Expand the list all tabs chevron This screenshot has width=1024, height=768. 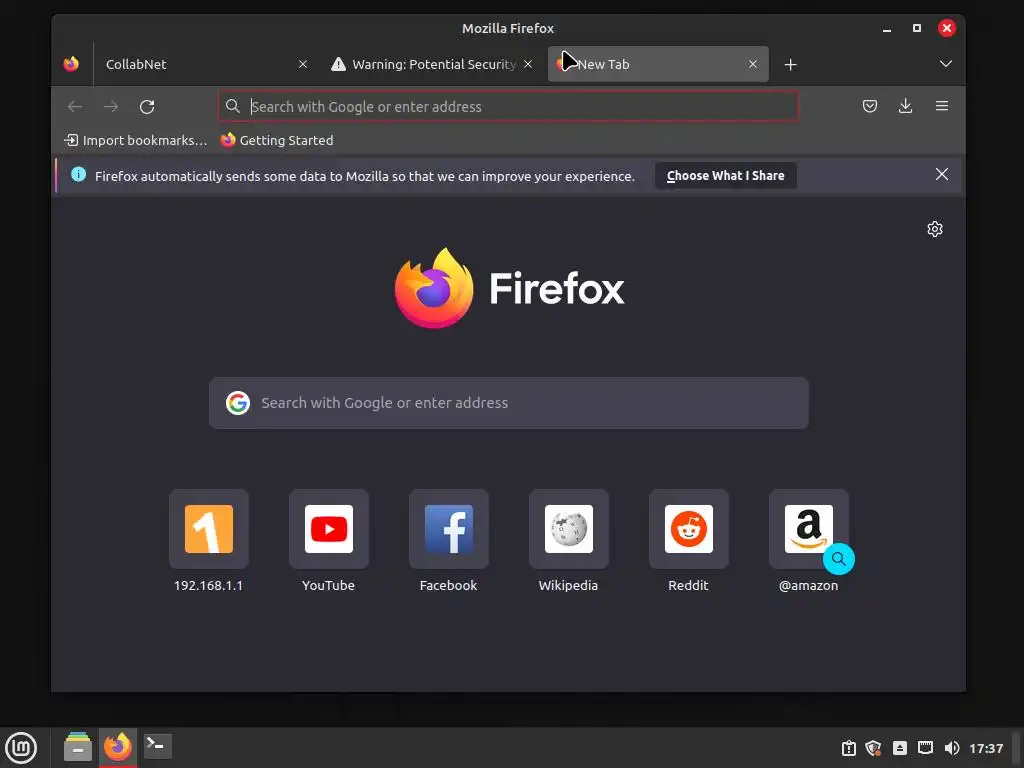click(945, 64)
